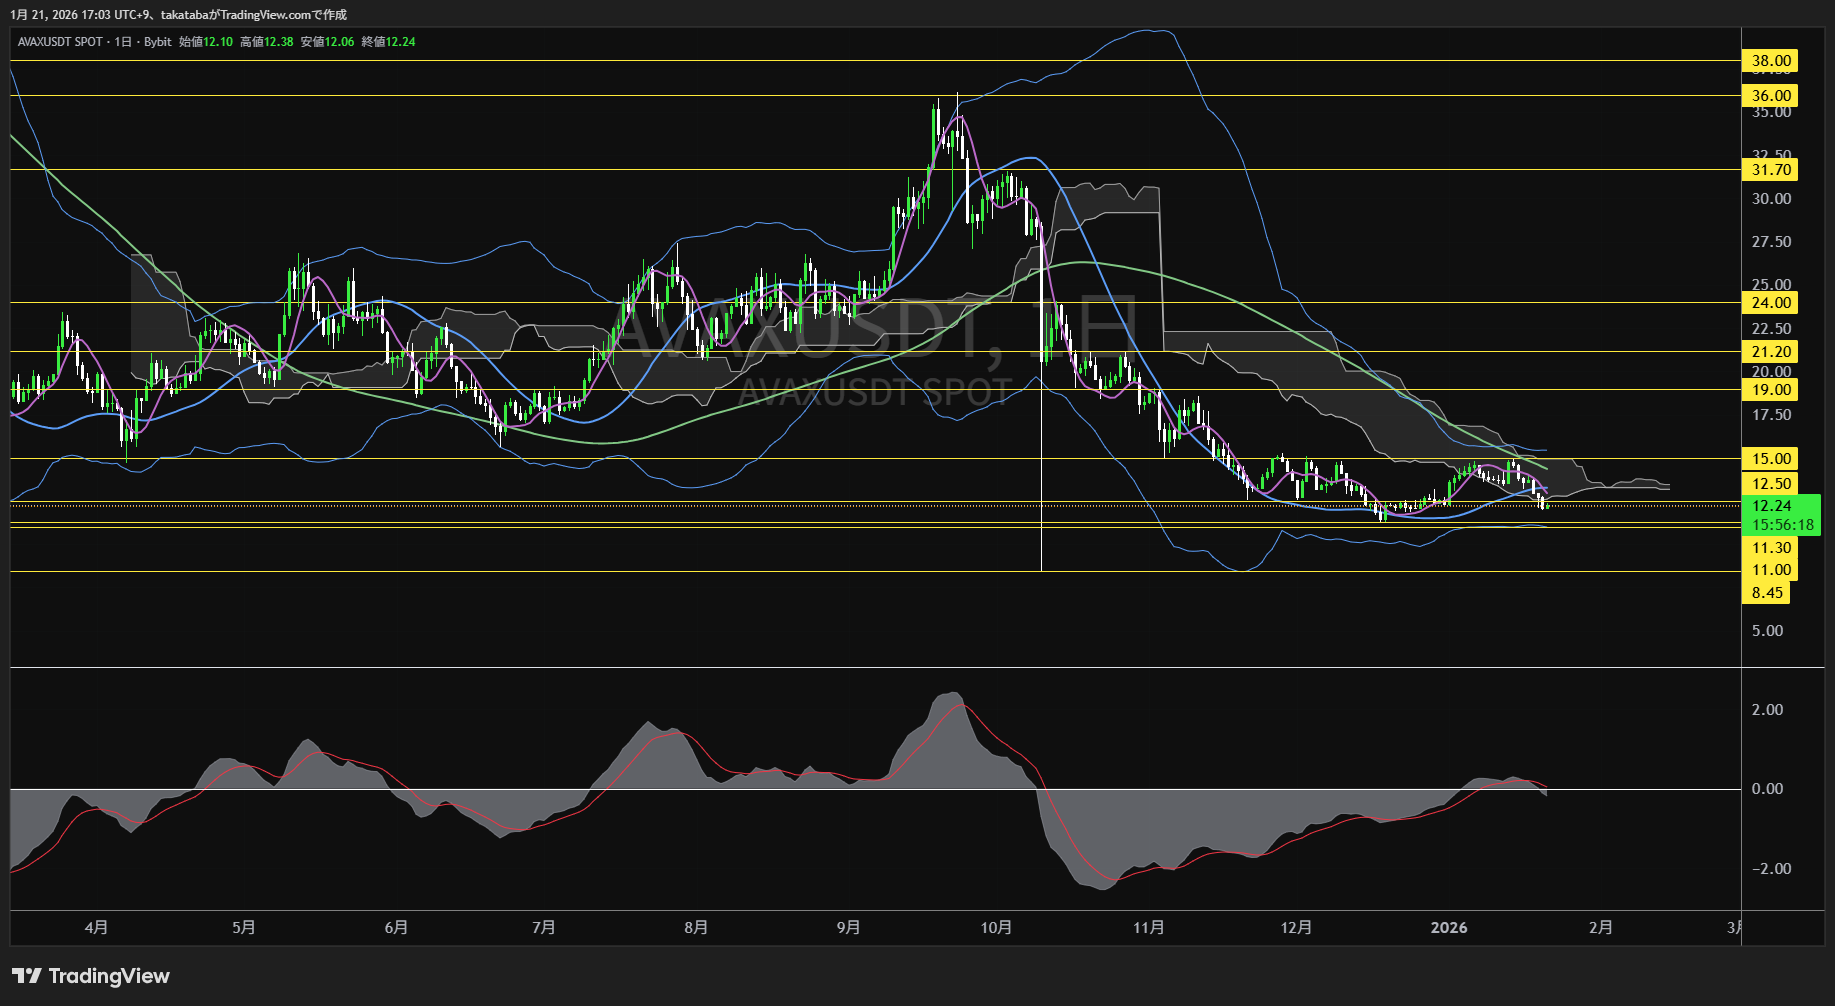Click the 4月 label on time axis
Image resolution: width=1835 pixels, height=1006 pixels.
click(96, 928)
